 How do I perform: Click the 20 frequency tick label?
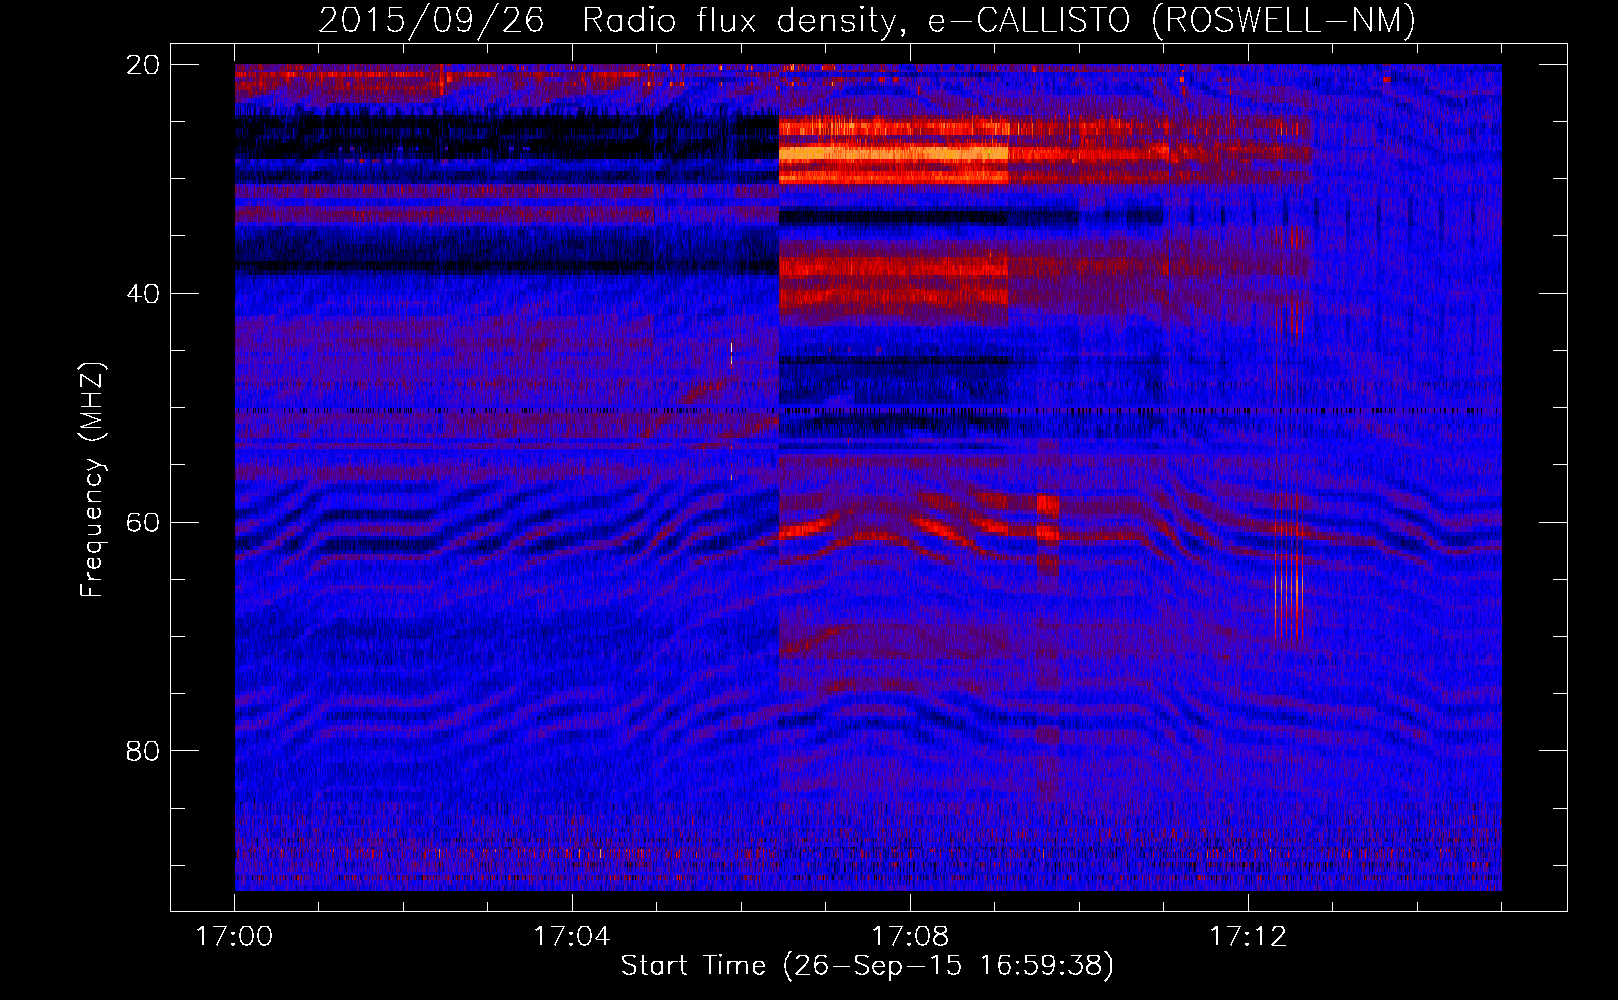144,65
